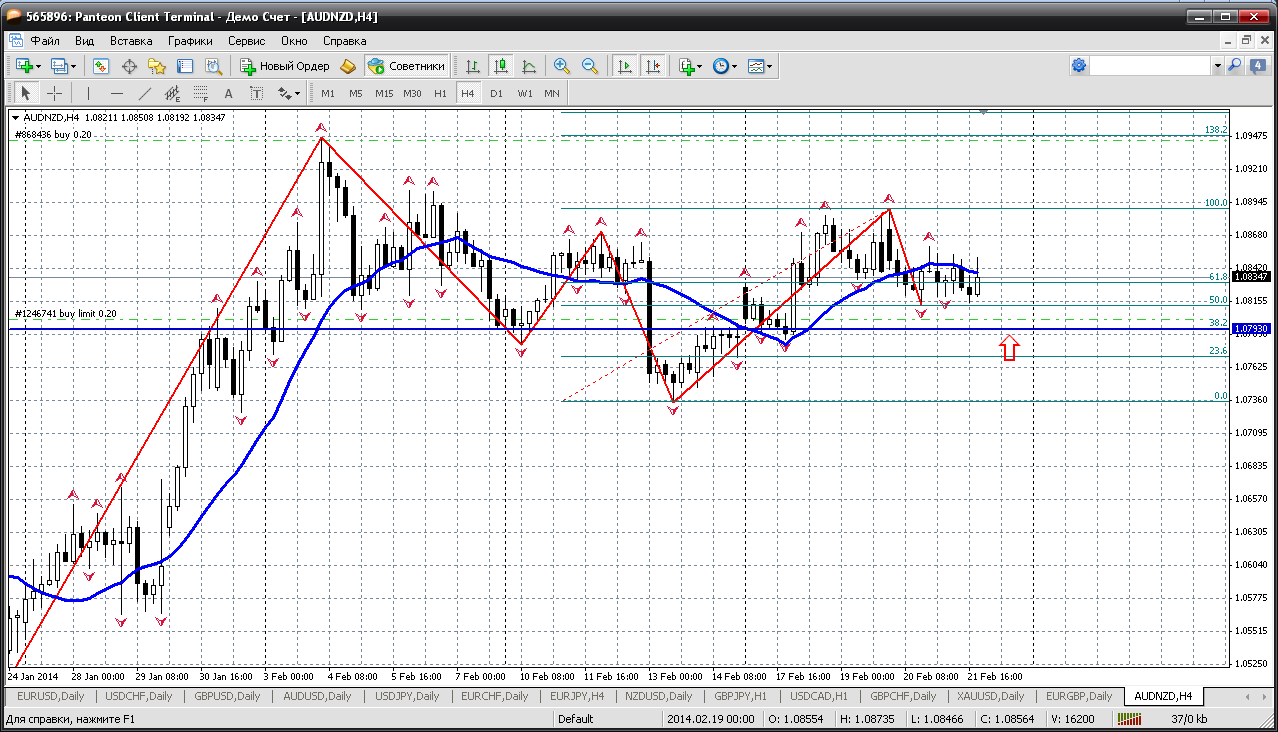
Task: Select the Crosshair tool
Action: coord(54,93)
